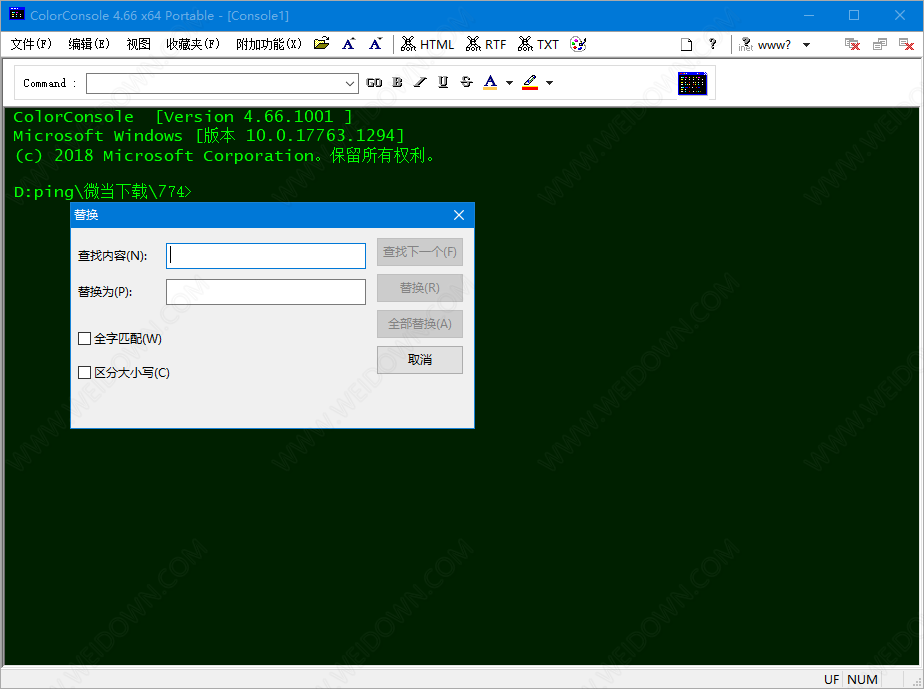Click the 替换(R) button
Viewport: 924px width, 689px height.
(x=420, y=288)
